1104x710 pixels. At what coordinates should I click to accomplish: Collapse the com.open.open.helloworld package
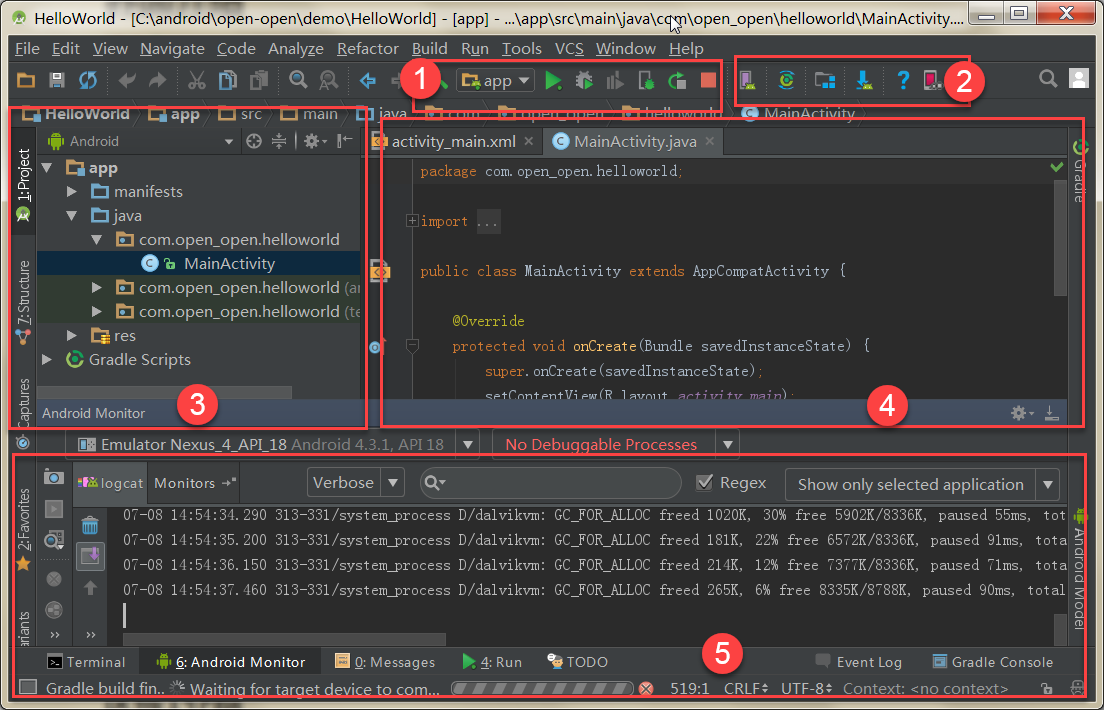coord(97,239)
